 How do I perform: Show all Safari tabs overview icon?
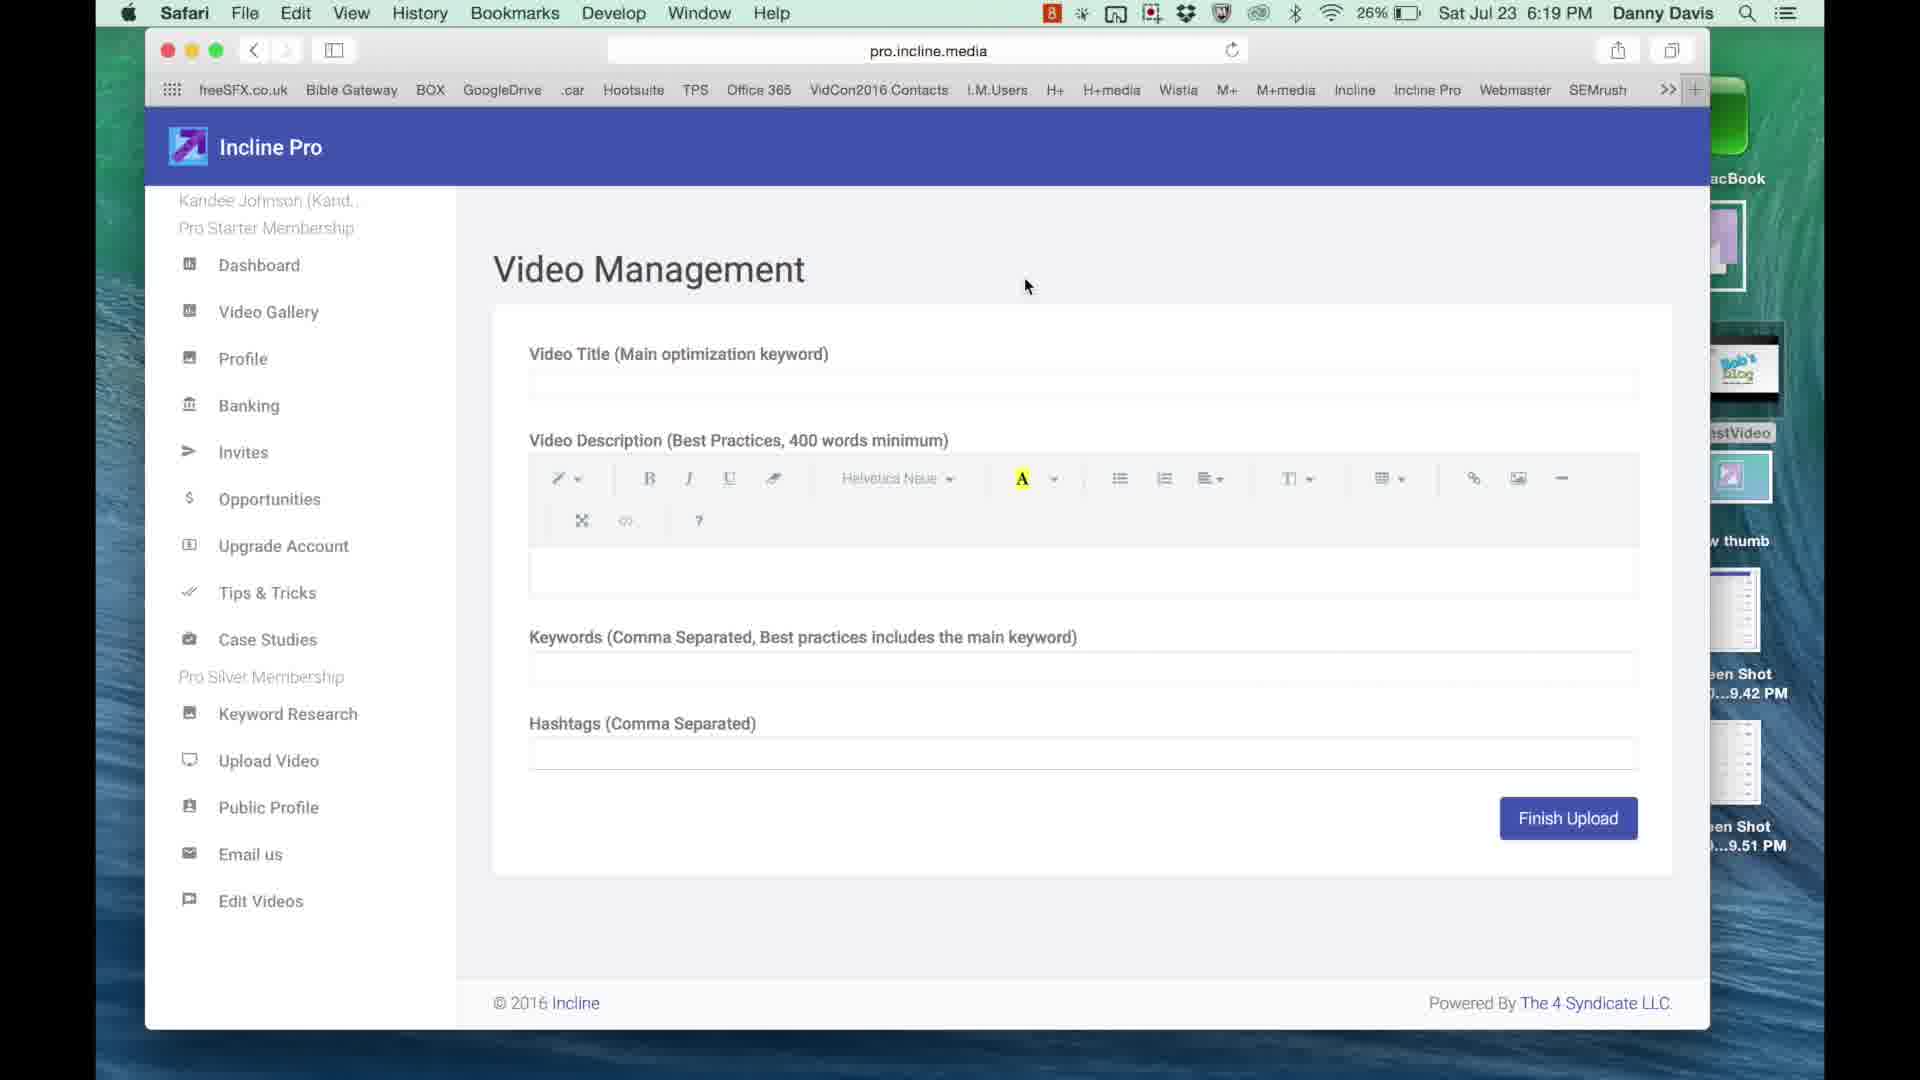coord(1671,50)
